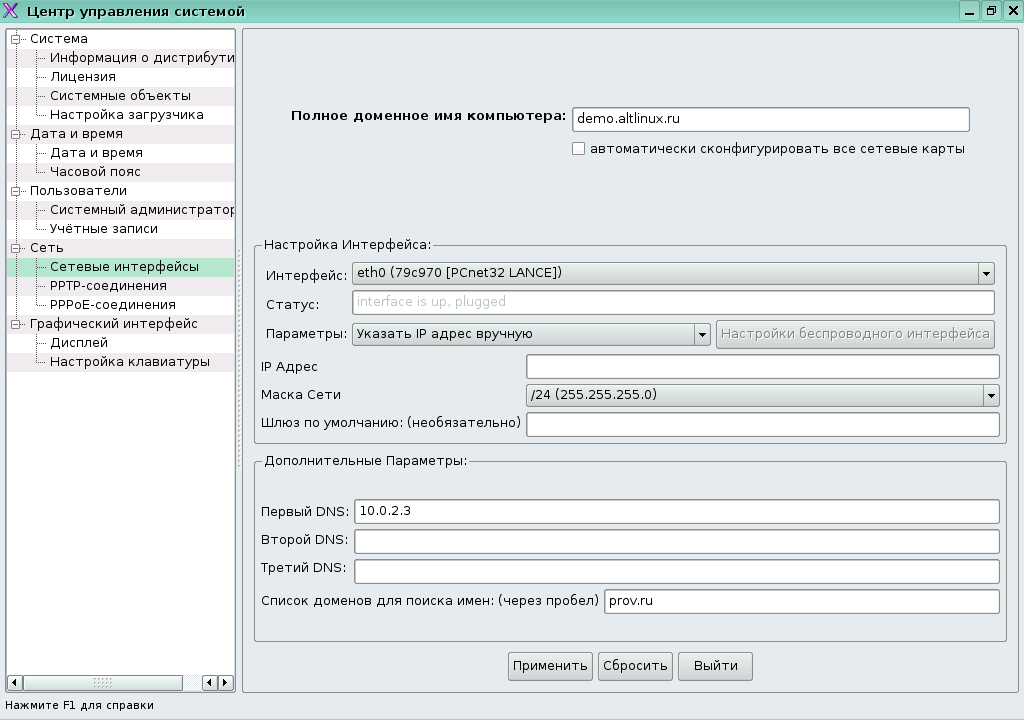Click the Выйти button
This screenshot has height=720, width=1024.
coord(715,666)
